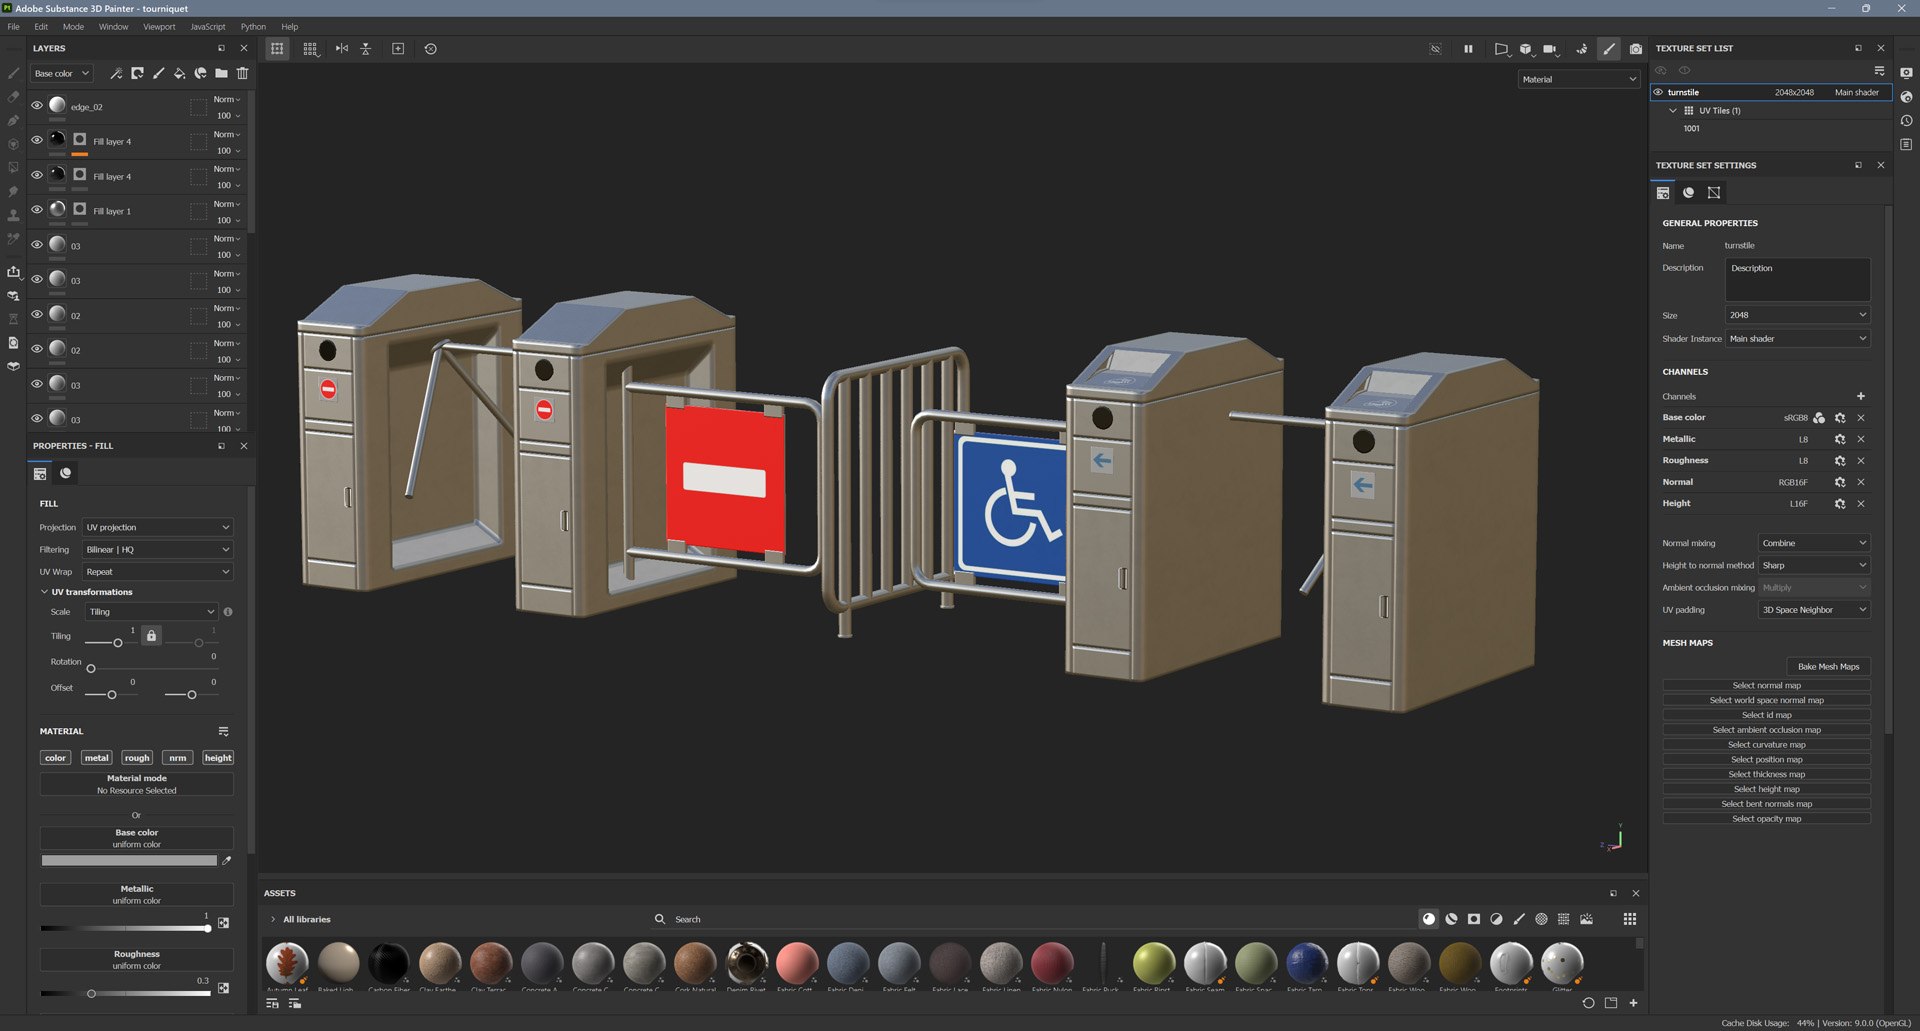Open the Edit menu
The image size is (1920, 1031).
coord(41,27)
